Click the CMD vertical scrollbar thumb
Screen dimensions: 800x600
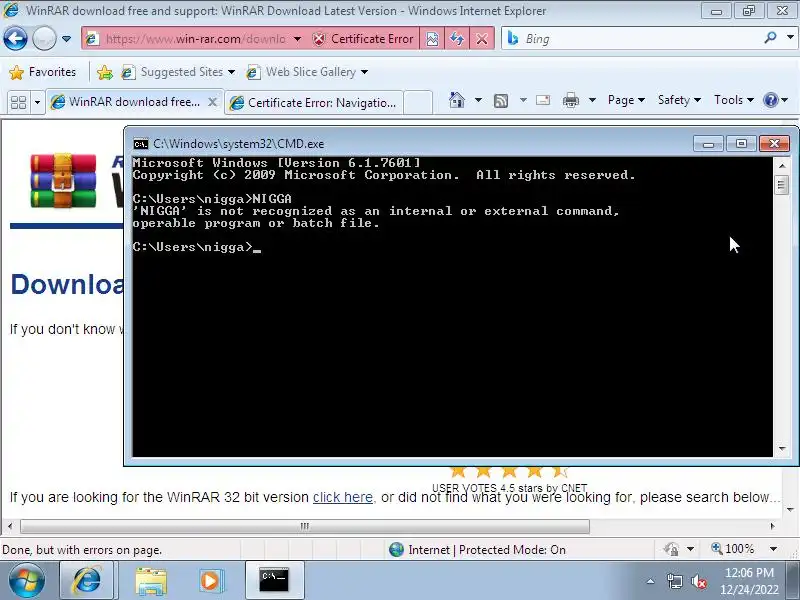click(x=782, y=185)
